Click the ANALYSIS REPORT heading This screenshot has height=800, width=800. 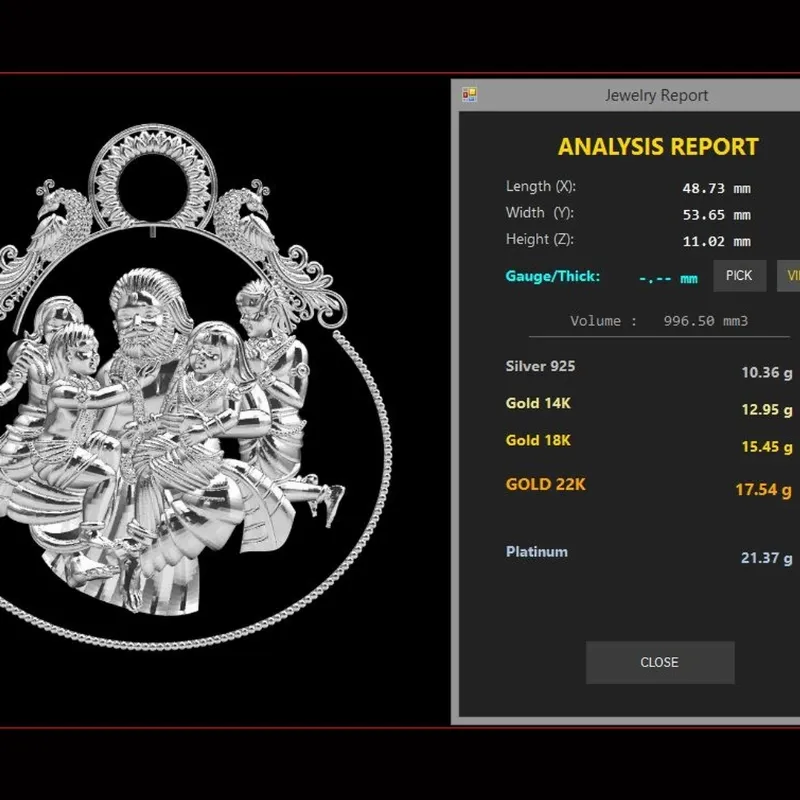click(x=658, y=146)
